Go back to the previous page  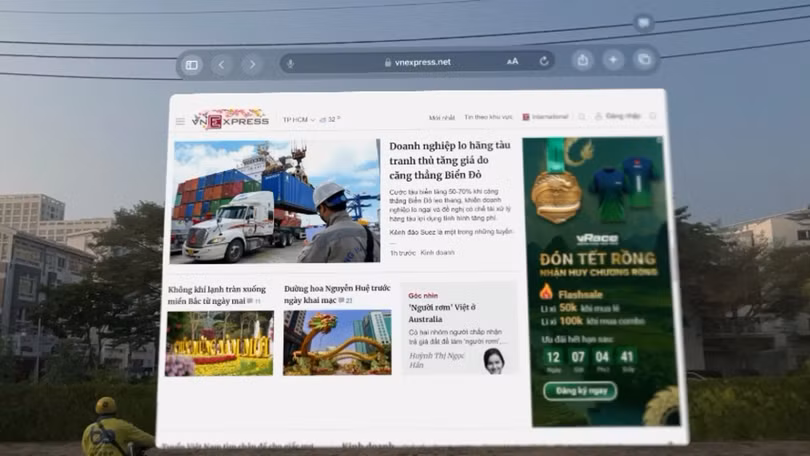point(222,64)
